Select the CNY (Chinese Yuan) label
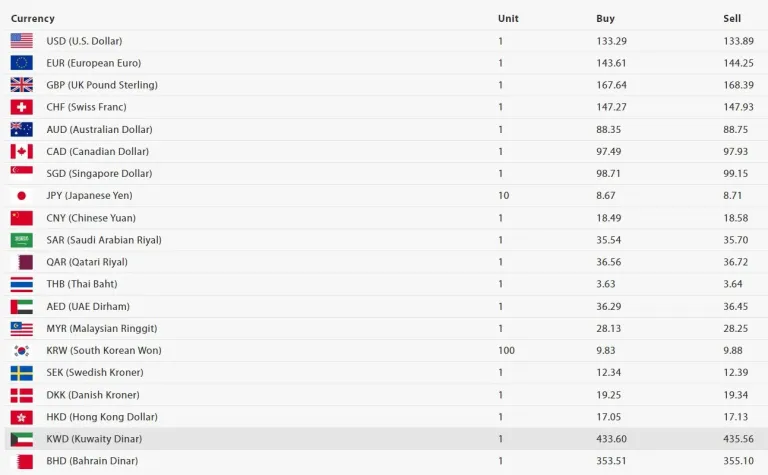This screenshot has width=768, height=475. [91, 218]
